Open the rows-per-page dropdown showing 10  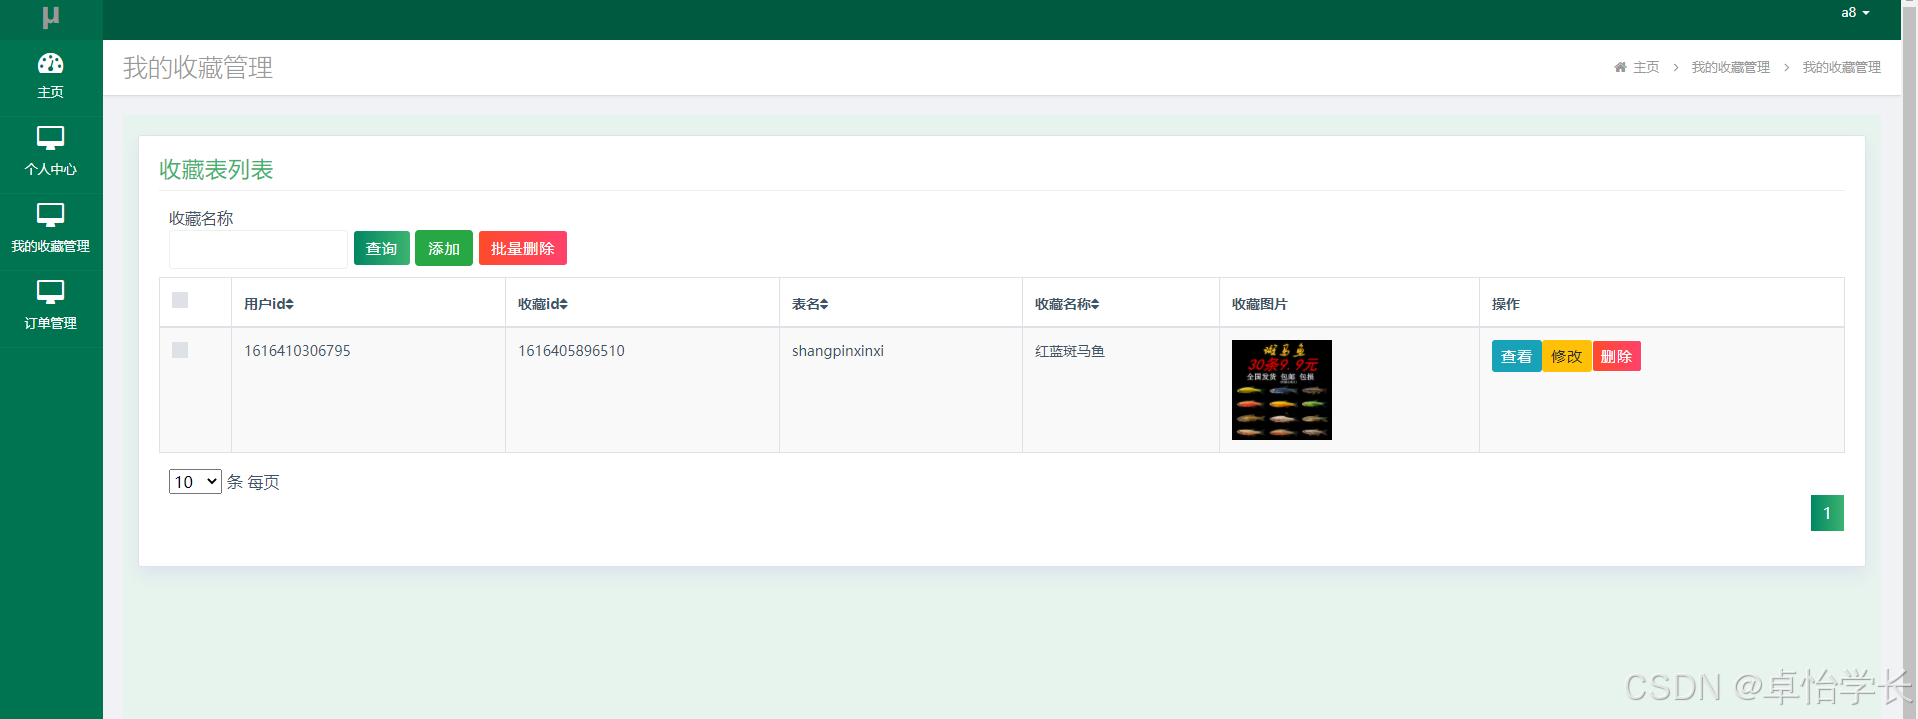(195, 482)
